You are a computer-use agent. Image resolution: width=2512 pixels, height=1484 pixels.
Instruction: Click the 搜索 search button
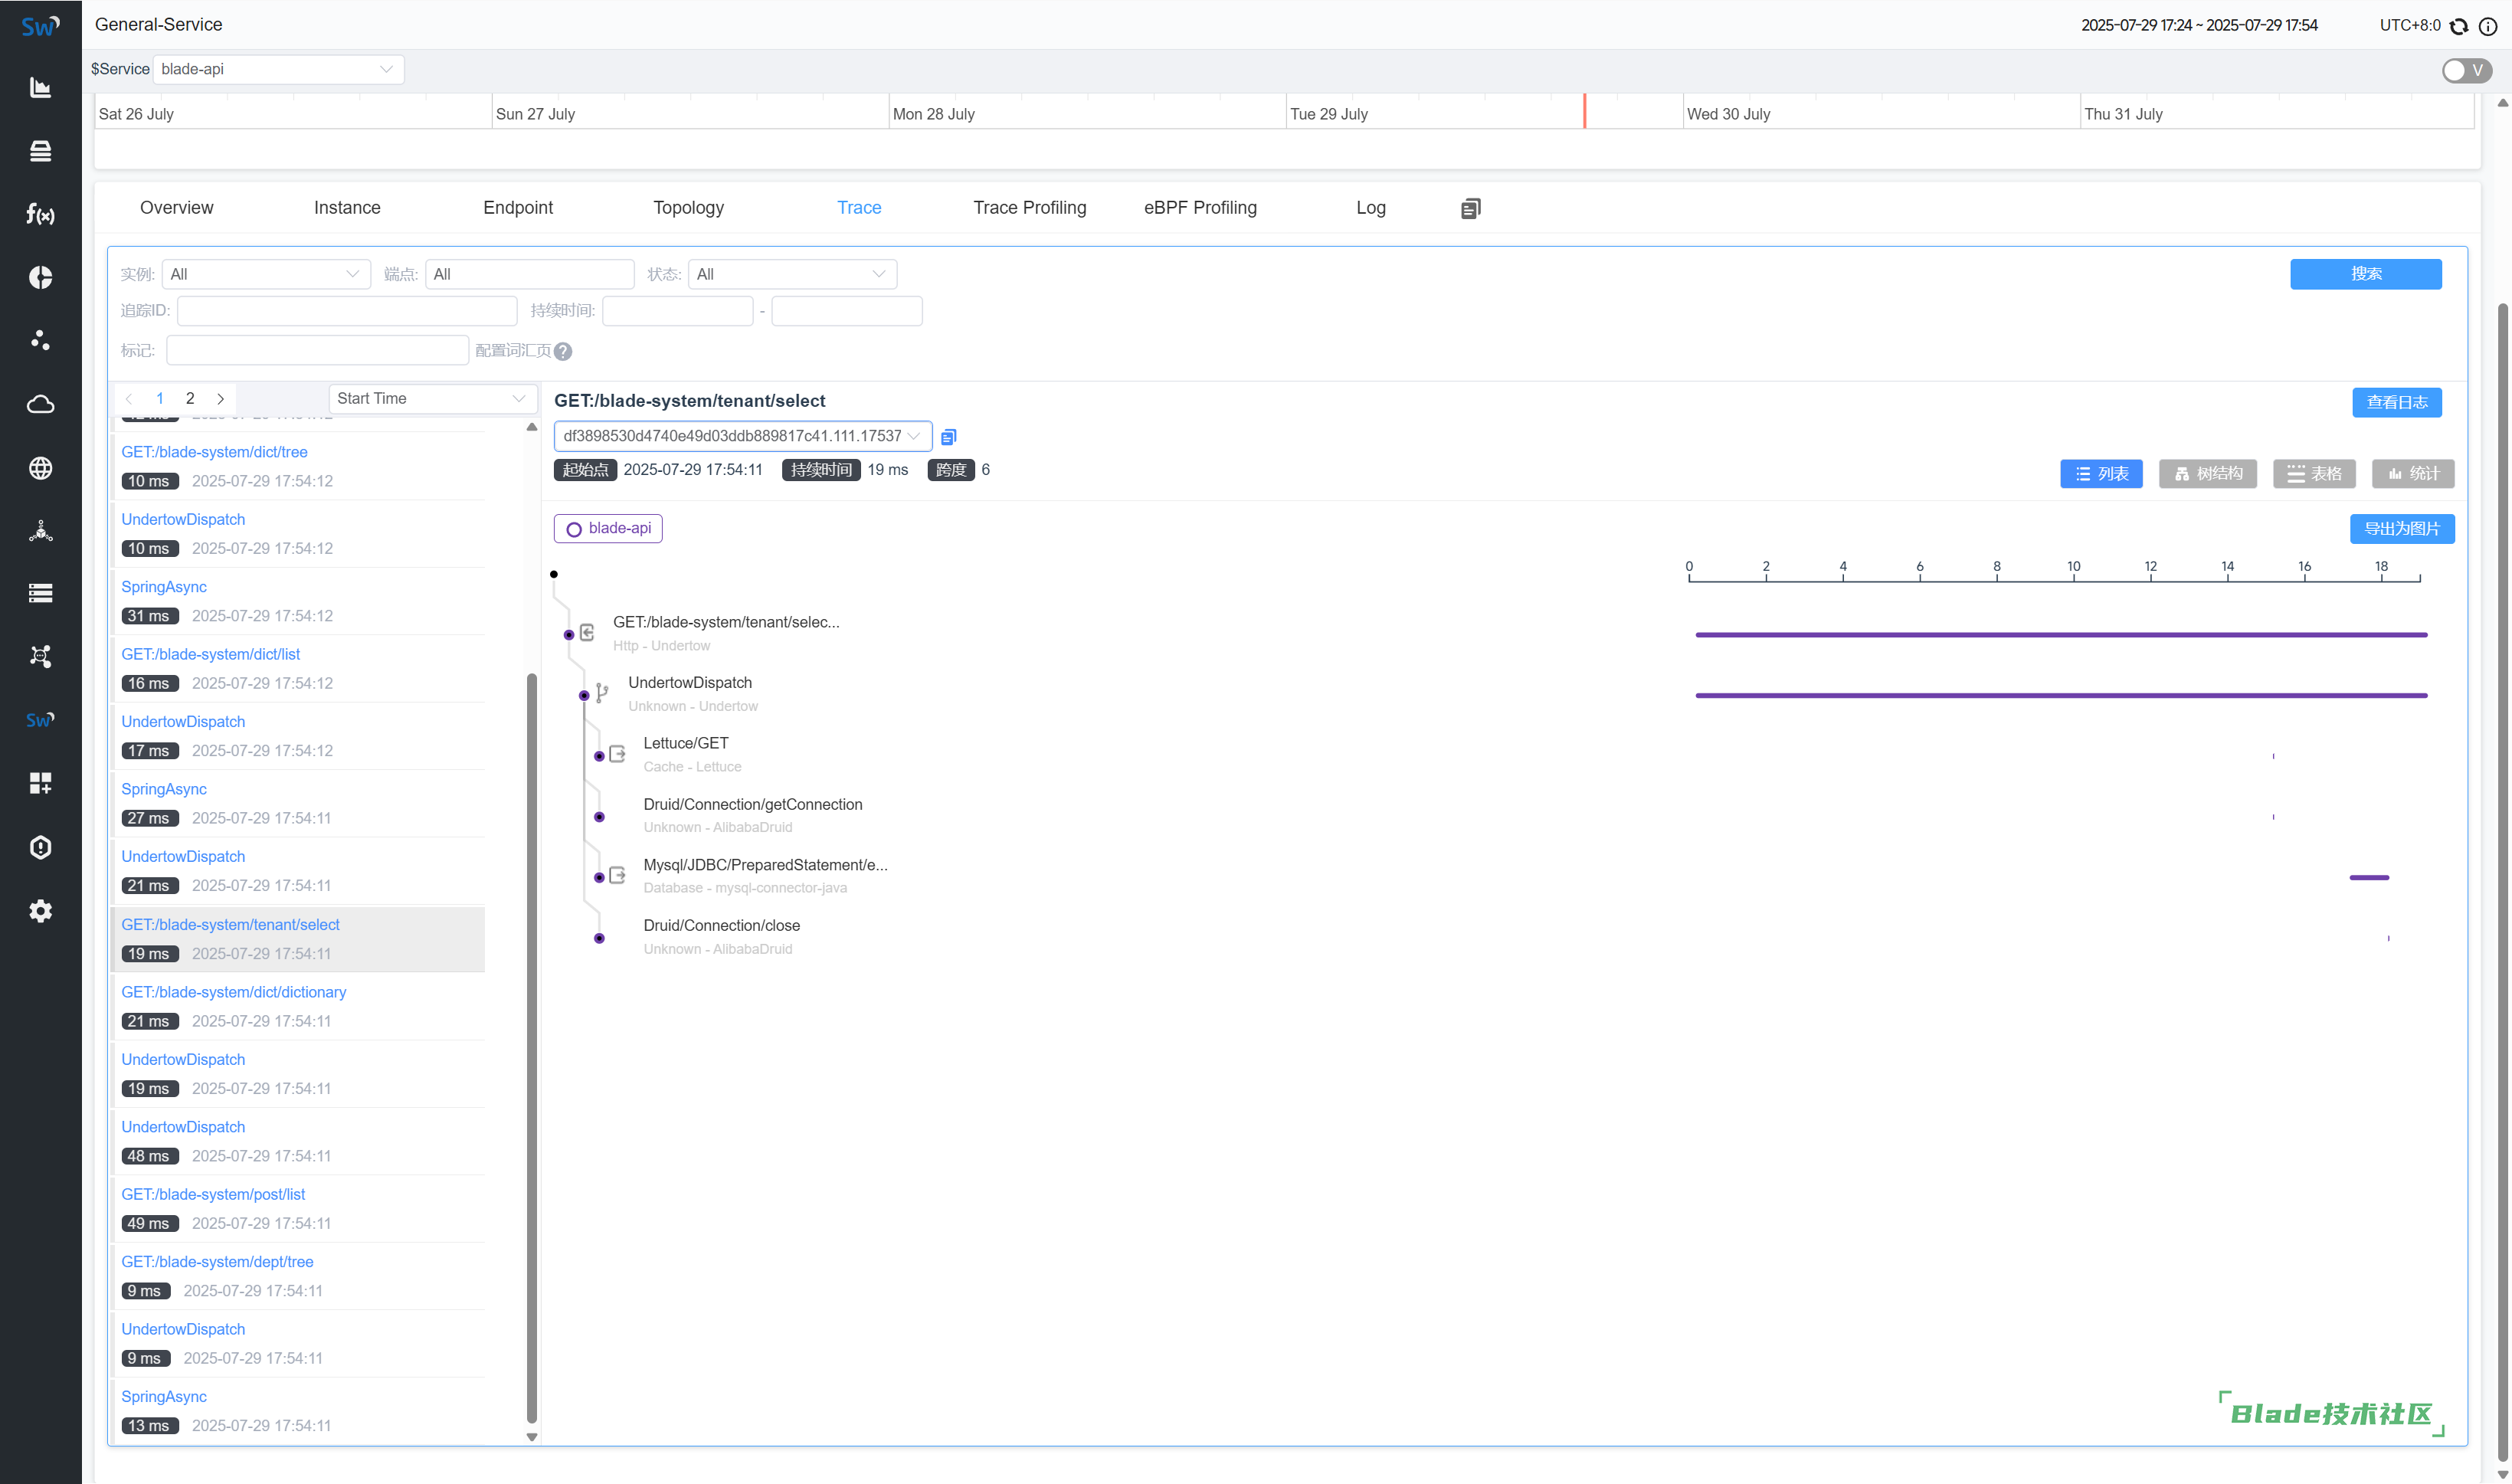pos(2366,274)
